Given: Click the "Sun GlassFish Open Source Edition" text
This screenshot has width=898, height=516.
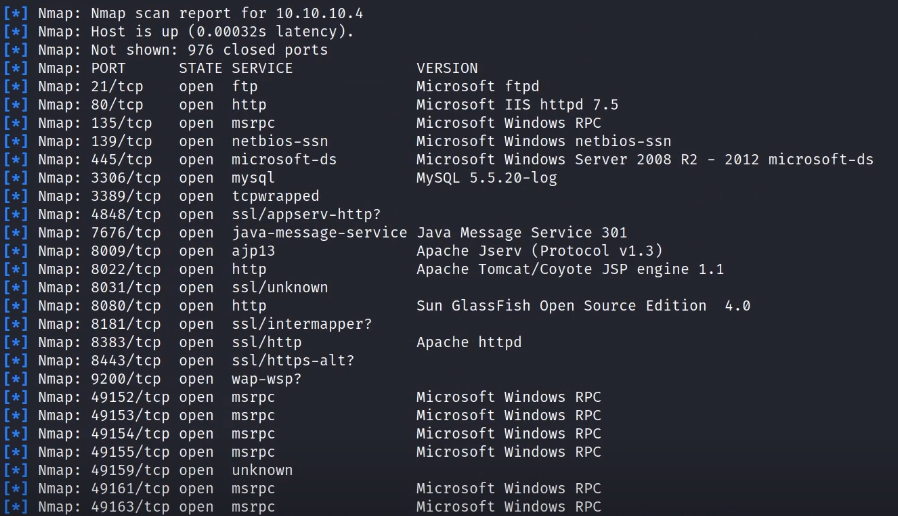Looking at the screenshot, I should [x=560, y=306].
